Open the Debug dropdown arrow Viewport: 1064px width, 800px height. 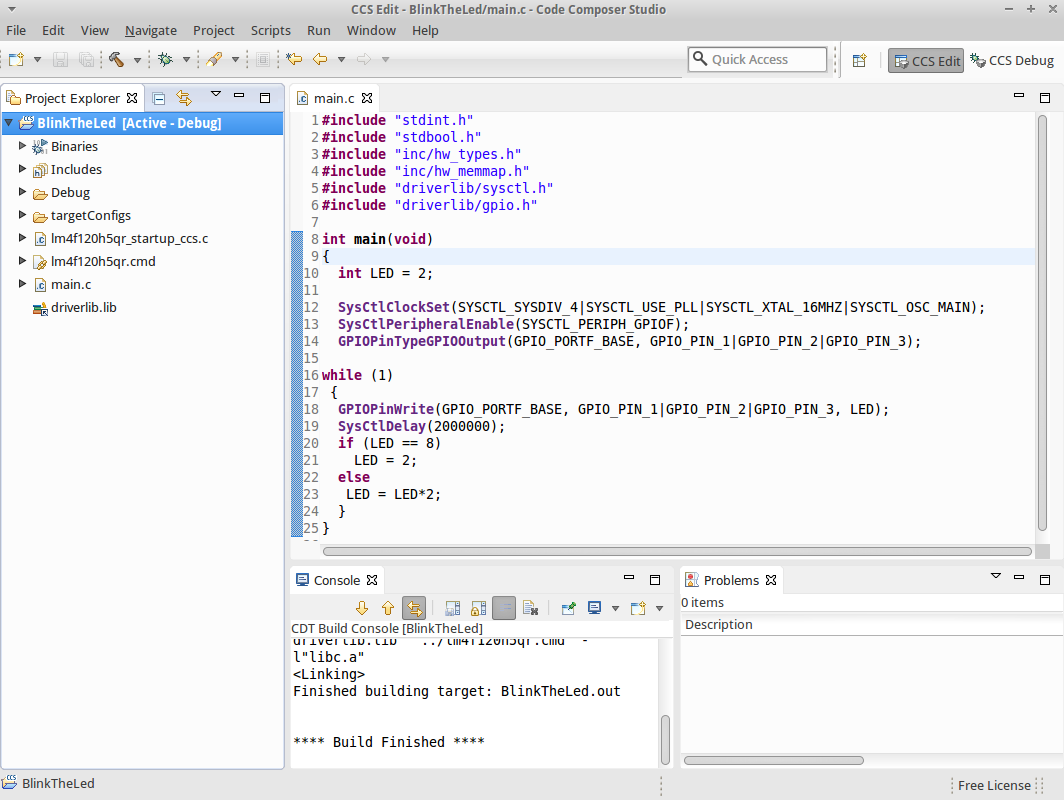click(186, 60)
